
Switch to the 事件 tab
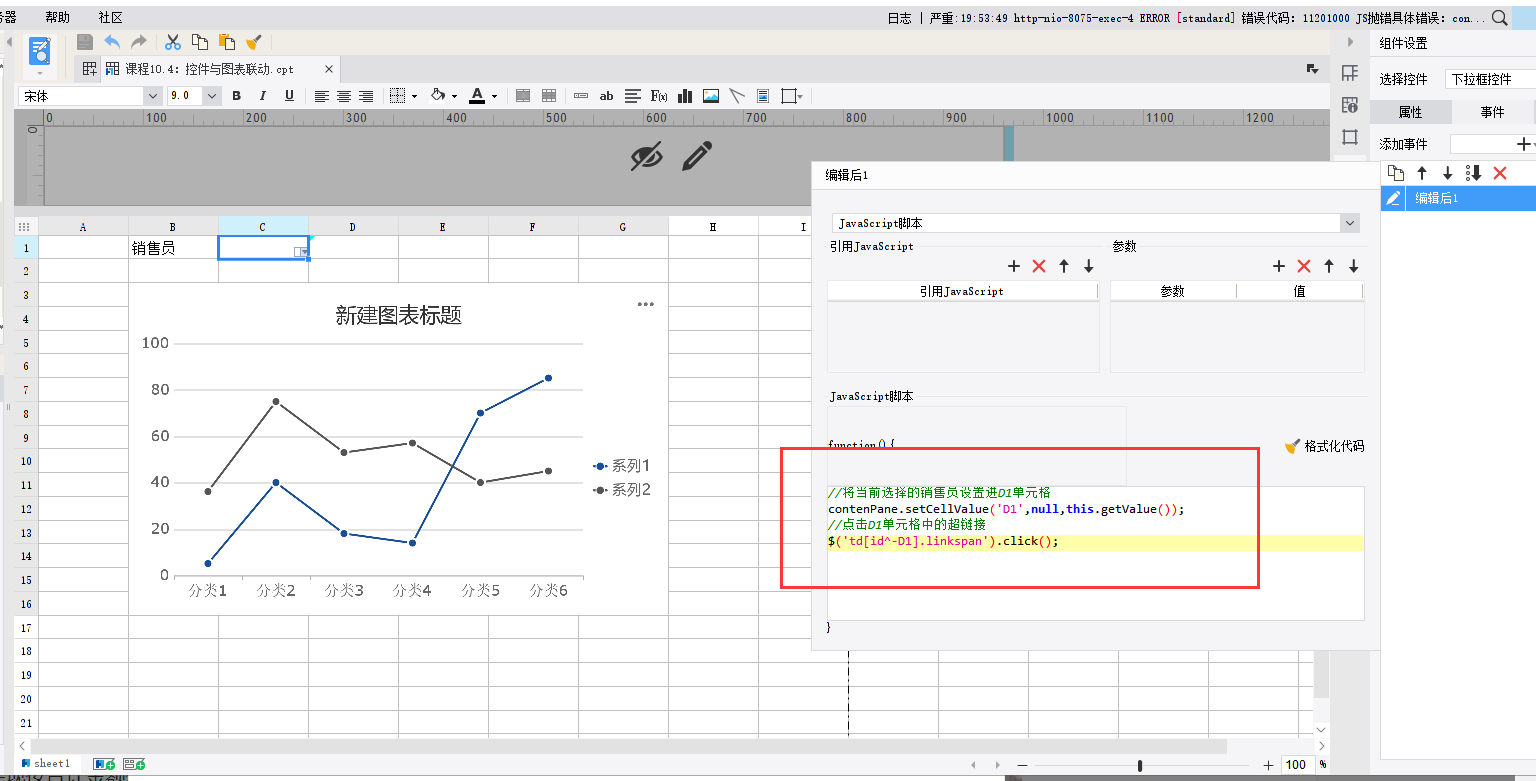1492,112
